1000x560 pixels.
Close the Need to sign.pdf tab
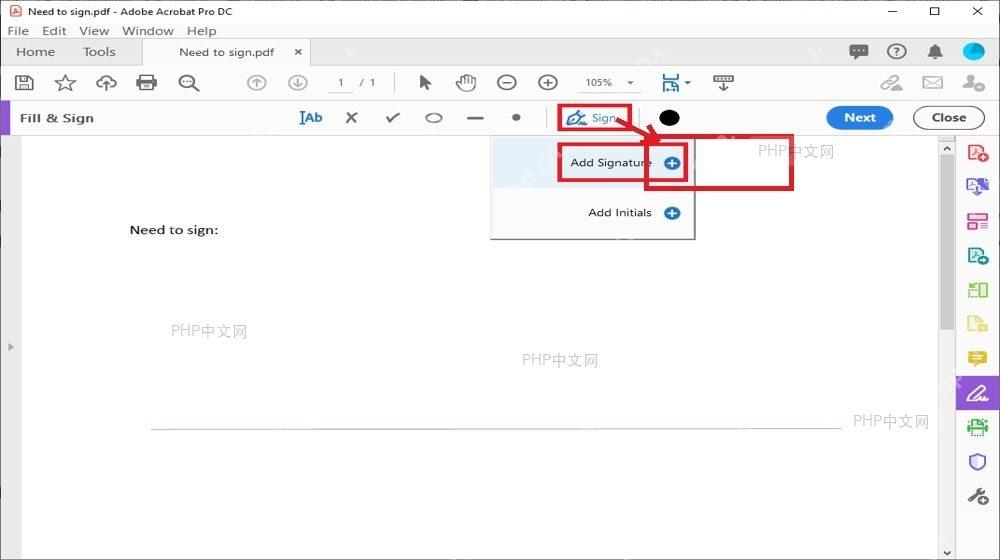(298, 52)
